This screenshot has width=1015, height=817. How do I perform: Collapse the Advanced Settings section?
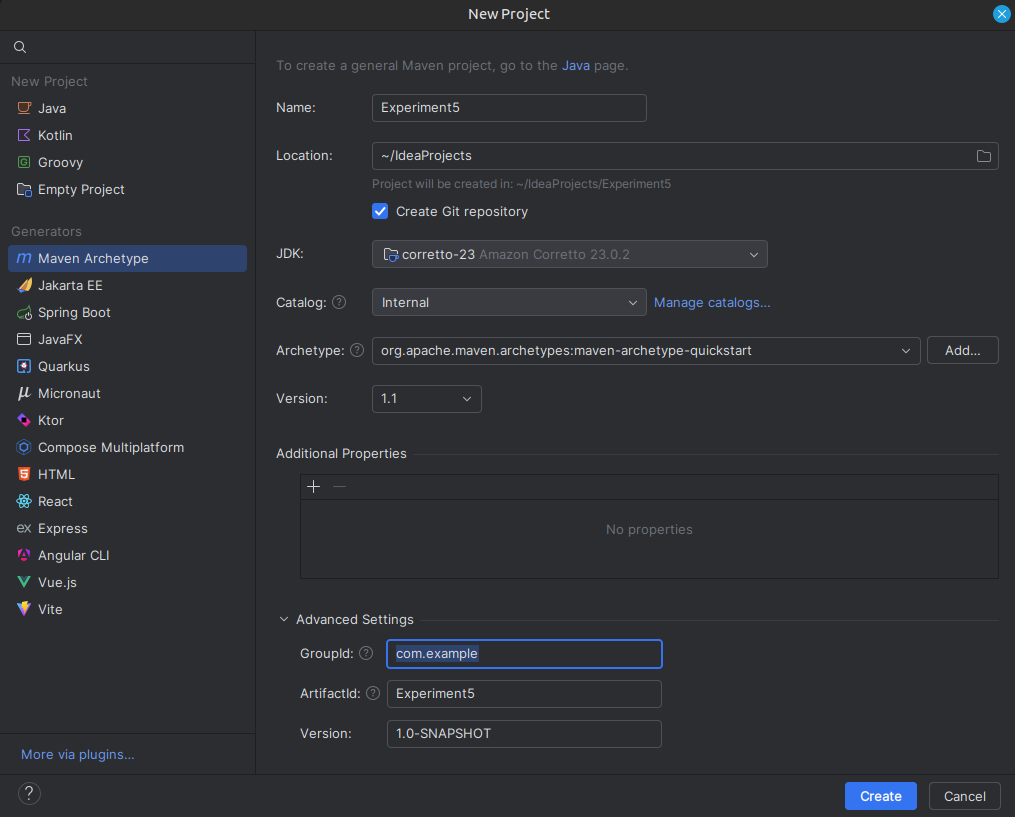[x=283, y=619]
